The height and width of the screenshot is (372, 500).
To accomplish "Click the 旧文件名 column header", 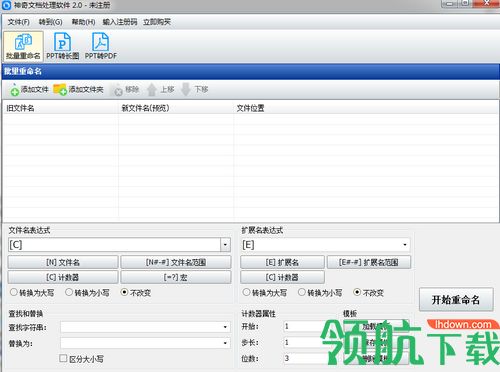I will point(61,108).
